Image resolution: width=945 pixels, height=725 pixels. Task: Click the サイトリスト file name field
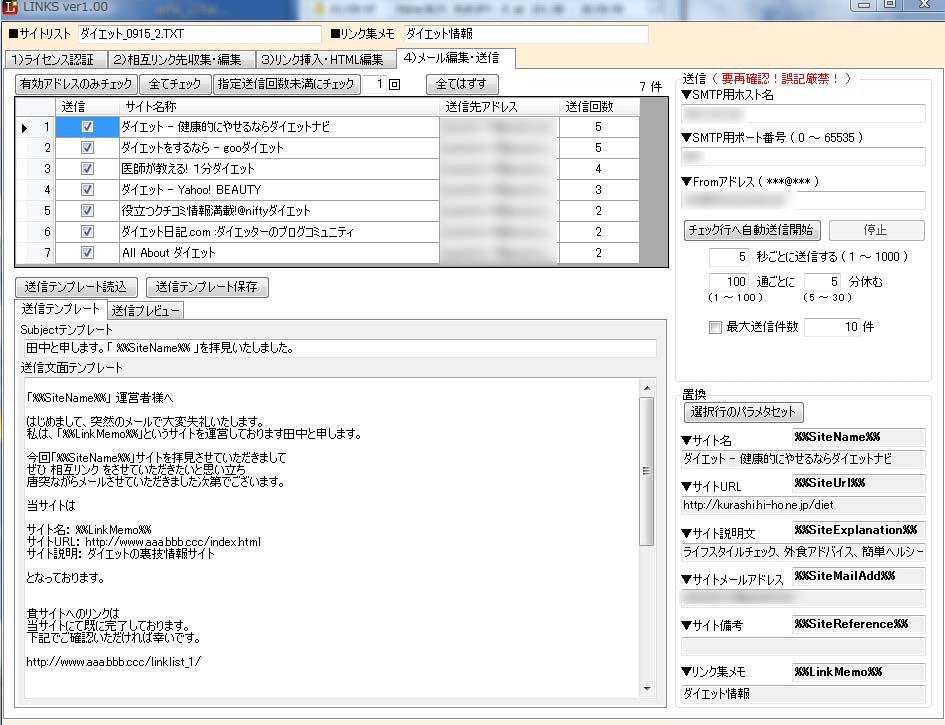(x=199, y=34)
